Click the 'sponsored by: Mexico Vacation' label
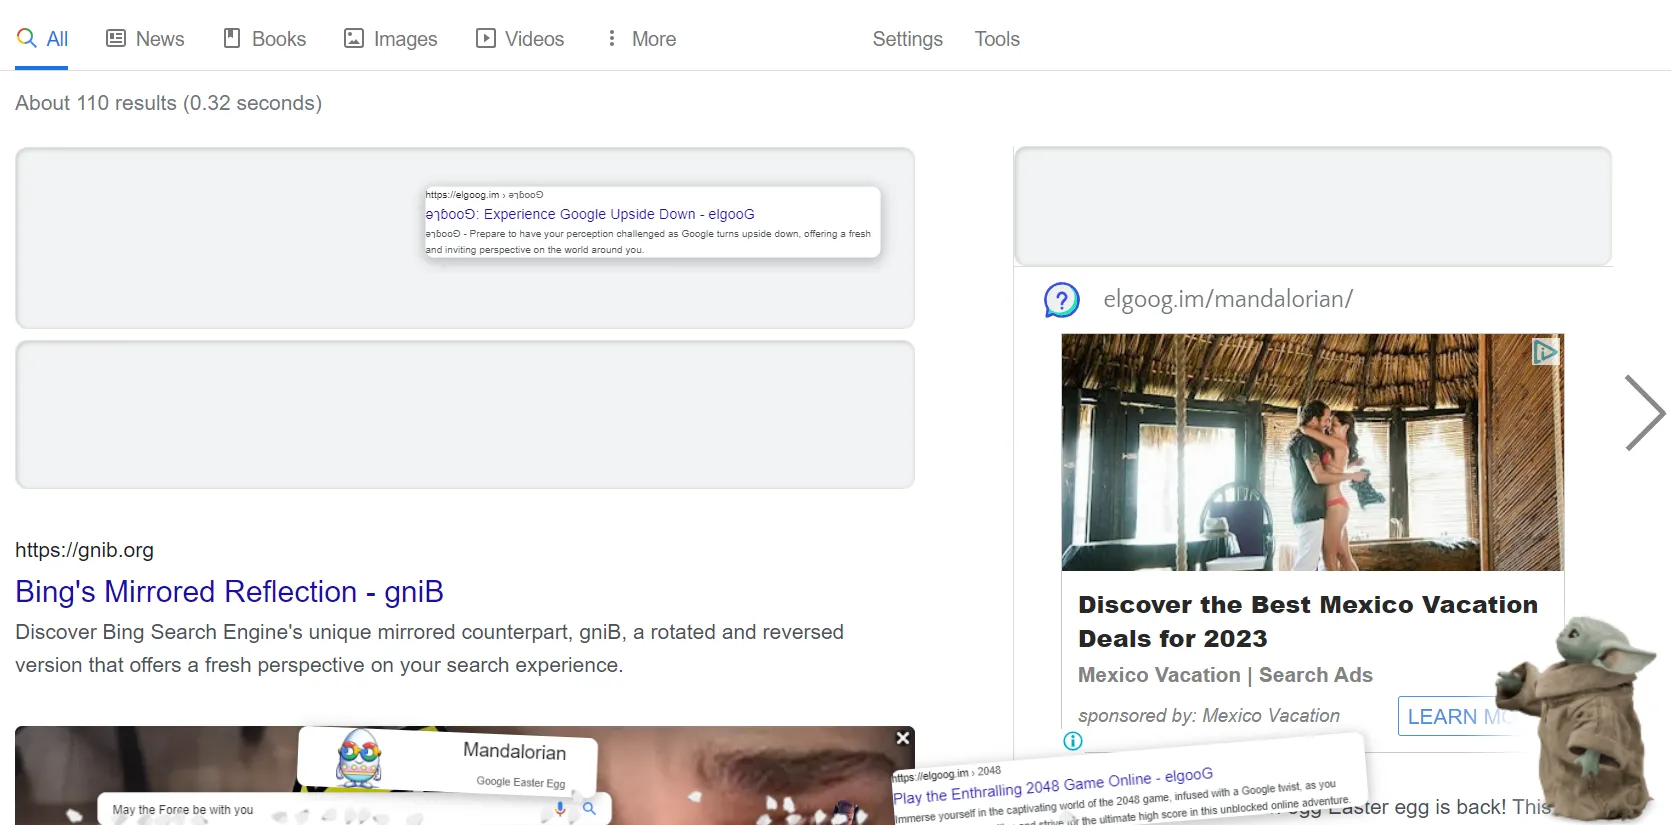This screenshot has height=825, width=1671. click(1209, 716)
